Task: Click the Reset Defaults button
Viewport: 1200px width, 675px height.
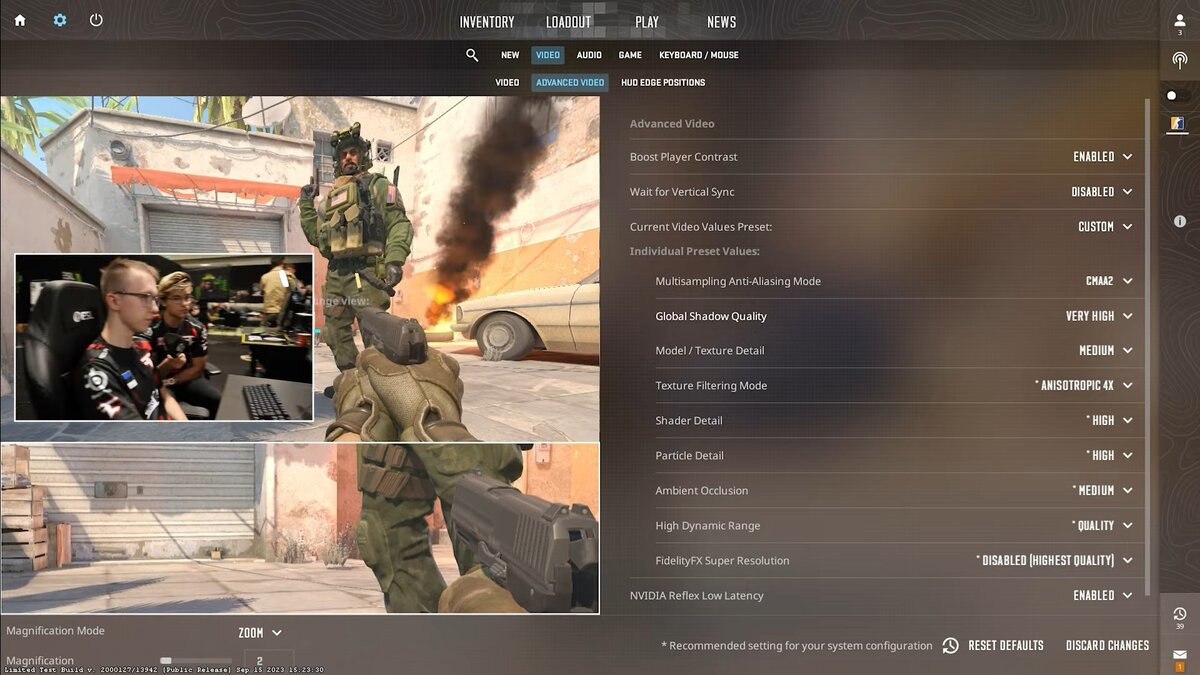Action: (x=994, y=646)
